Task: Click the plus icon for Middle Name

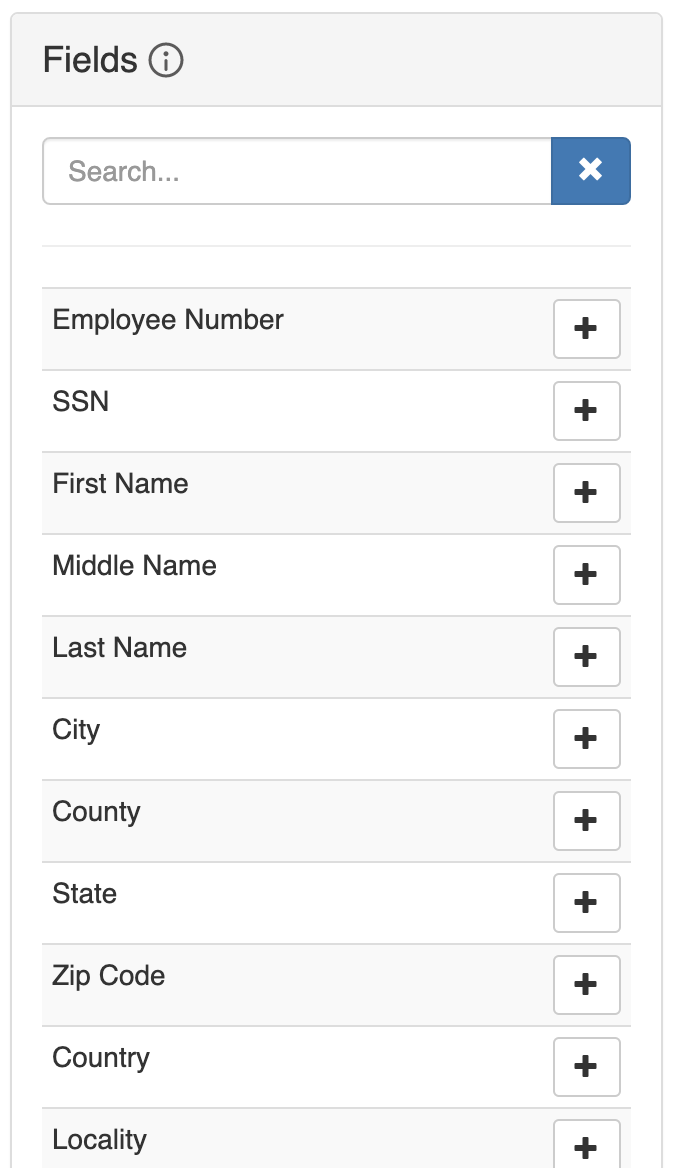Action: (x=586, y=575)
